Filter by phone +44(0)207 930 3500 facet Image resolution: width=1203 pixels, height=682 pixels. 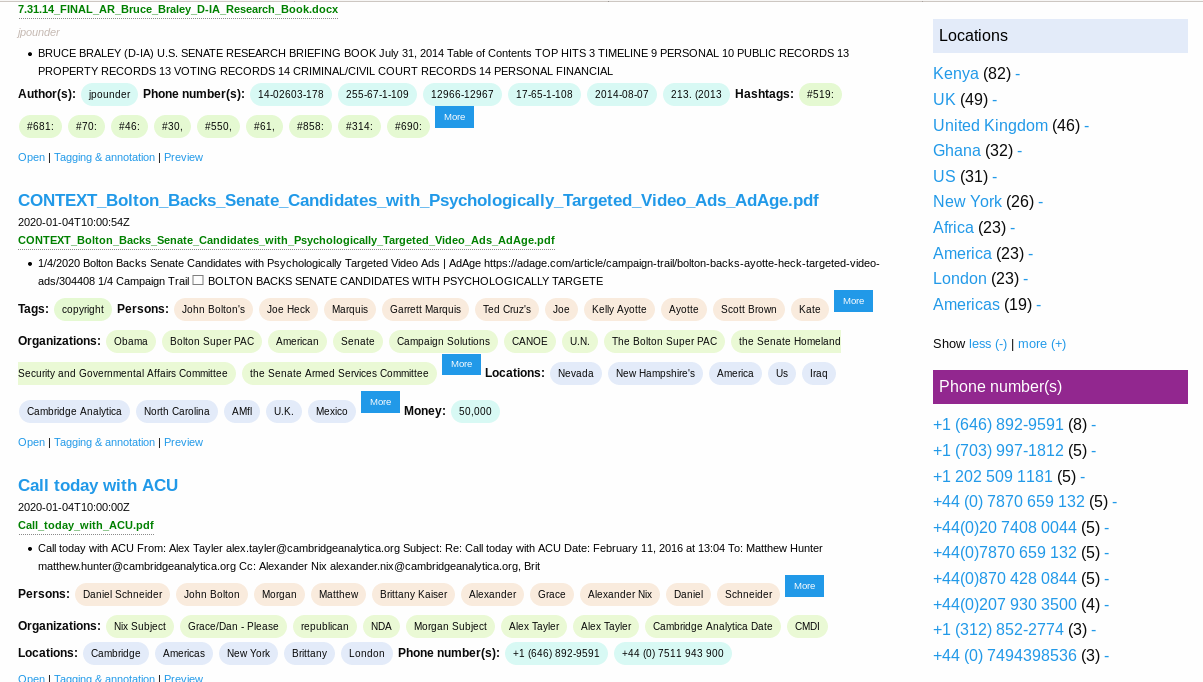1005,605
